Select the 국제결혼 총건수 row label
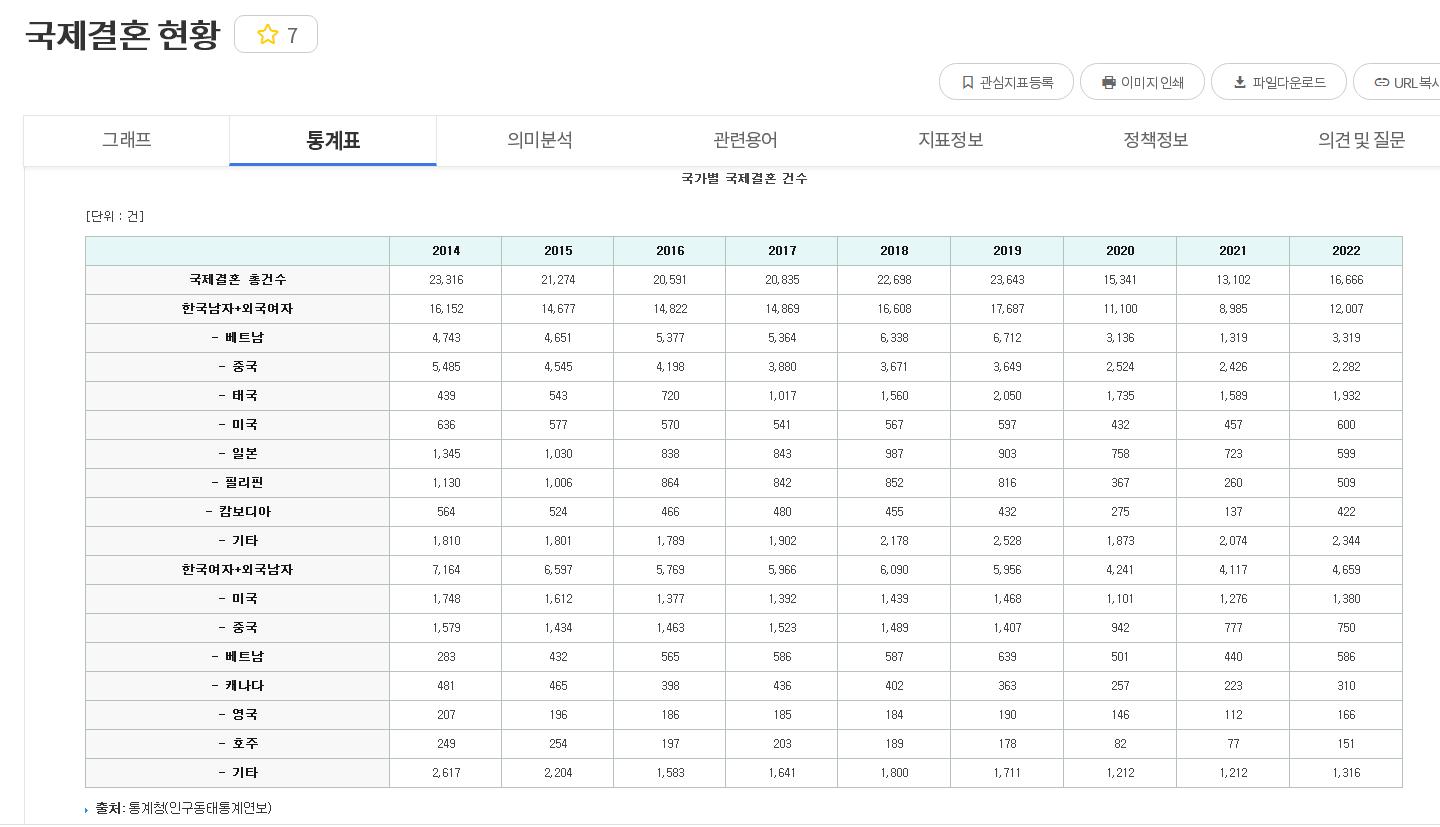Screen dimensions: 1440x827 [x=237, y=280]
